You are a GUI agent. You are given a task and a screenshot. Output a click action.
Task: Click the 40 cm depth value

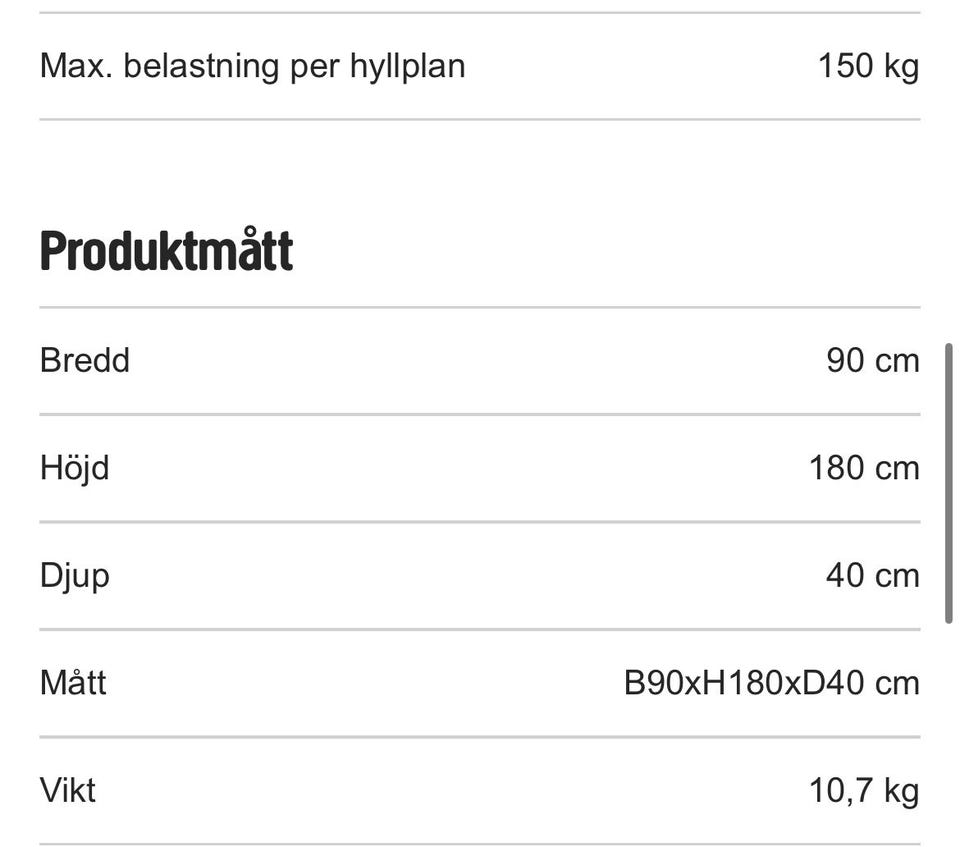(x=872, y=576)
